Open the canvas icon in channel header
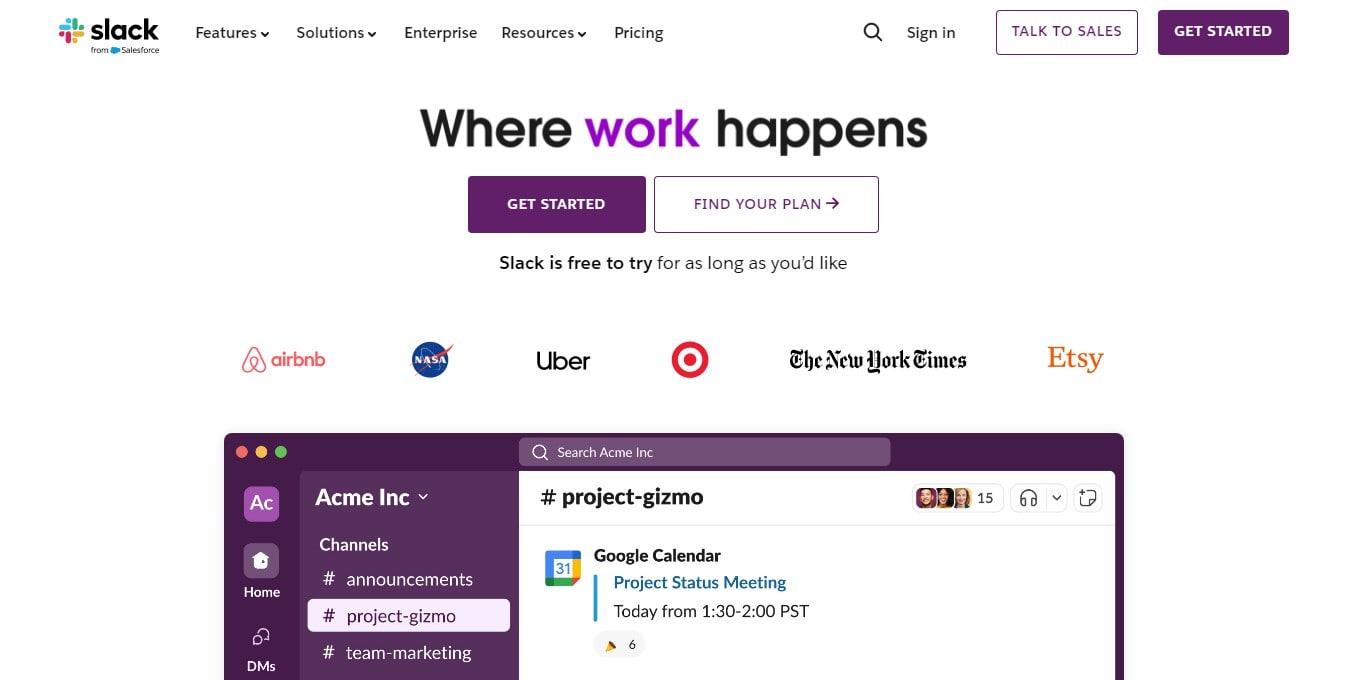 [x=1088, y=498]
